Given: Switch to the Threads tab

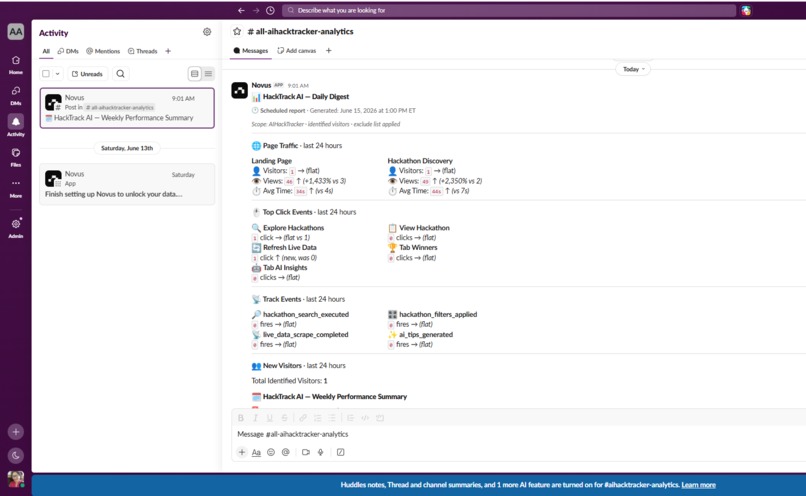Looking at the screenshot, I should pyautogui.click(x=142, y=51).
